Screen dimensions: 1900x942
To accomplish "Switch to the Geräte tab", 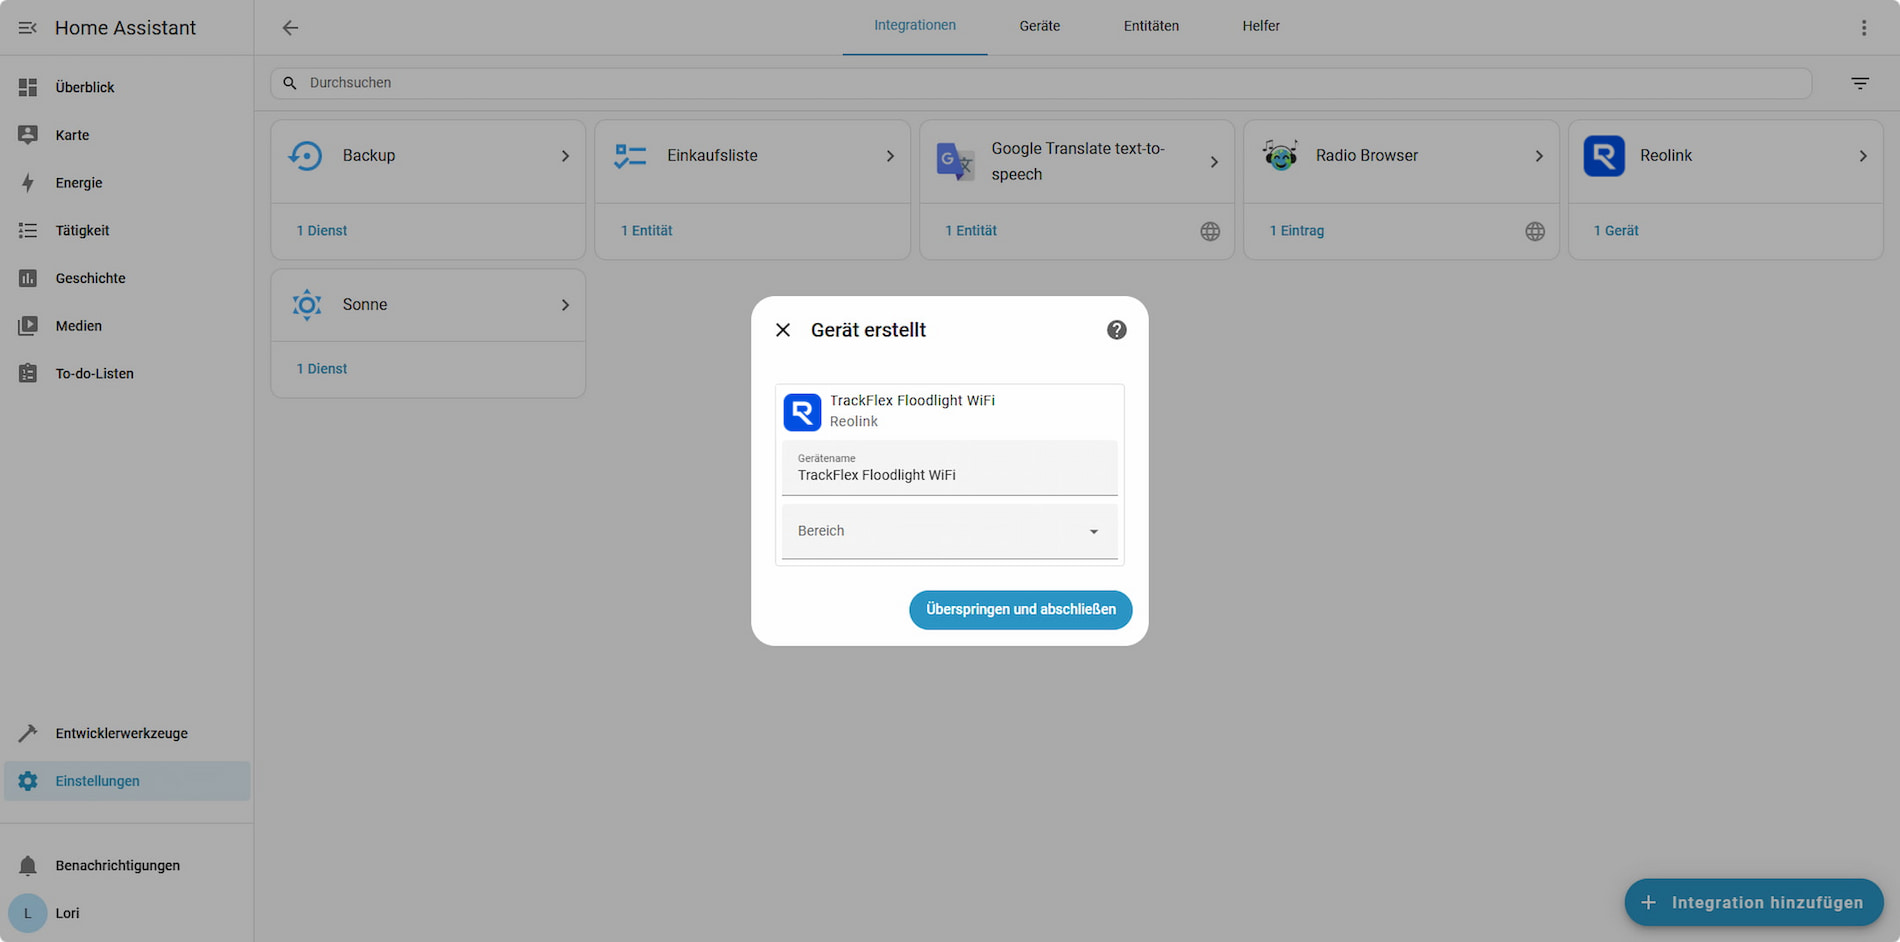I will [x=1040, y=26].
